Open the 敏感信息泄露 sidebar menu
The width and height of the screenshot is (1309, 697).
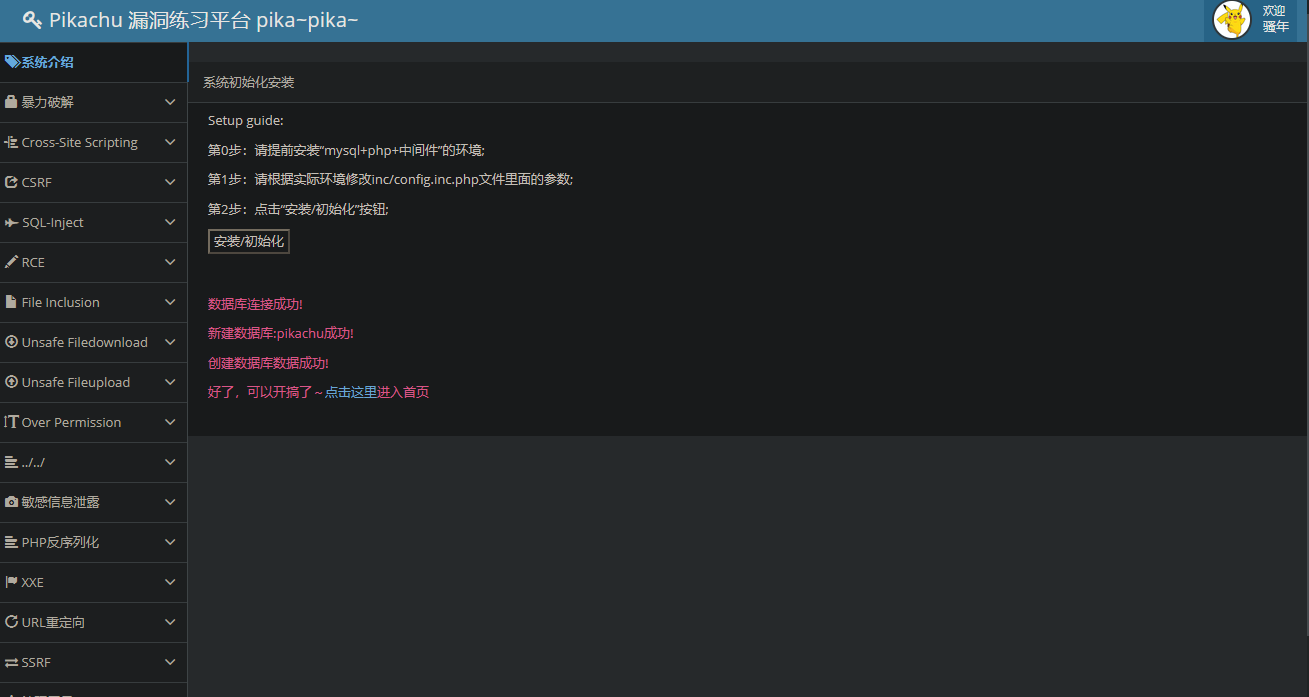tap(93, 502)
